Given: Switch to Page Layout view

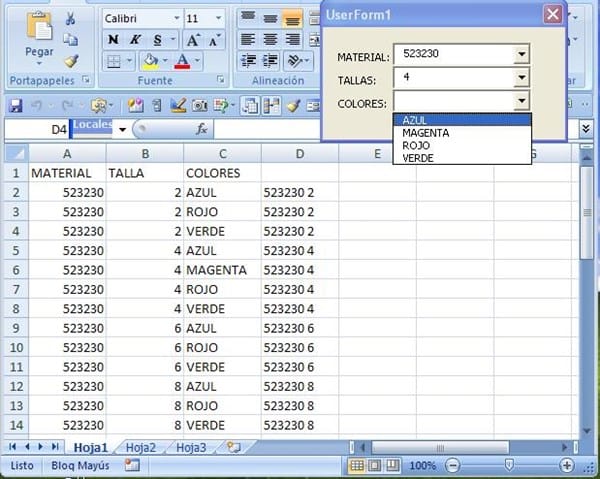Looking at the screenshot, I should (x=375, y=465).
